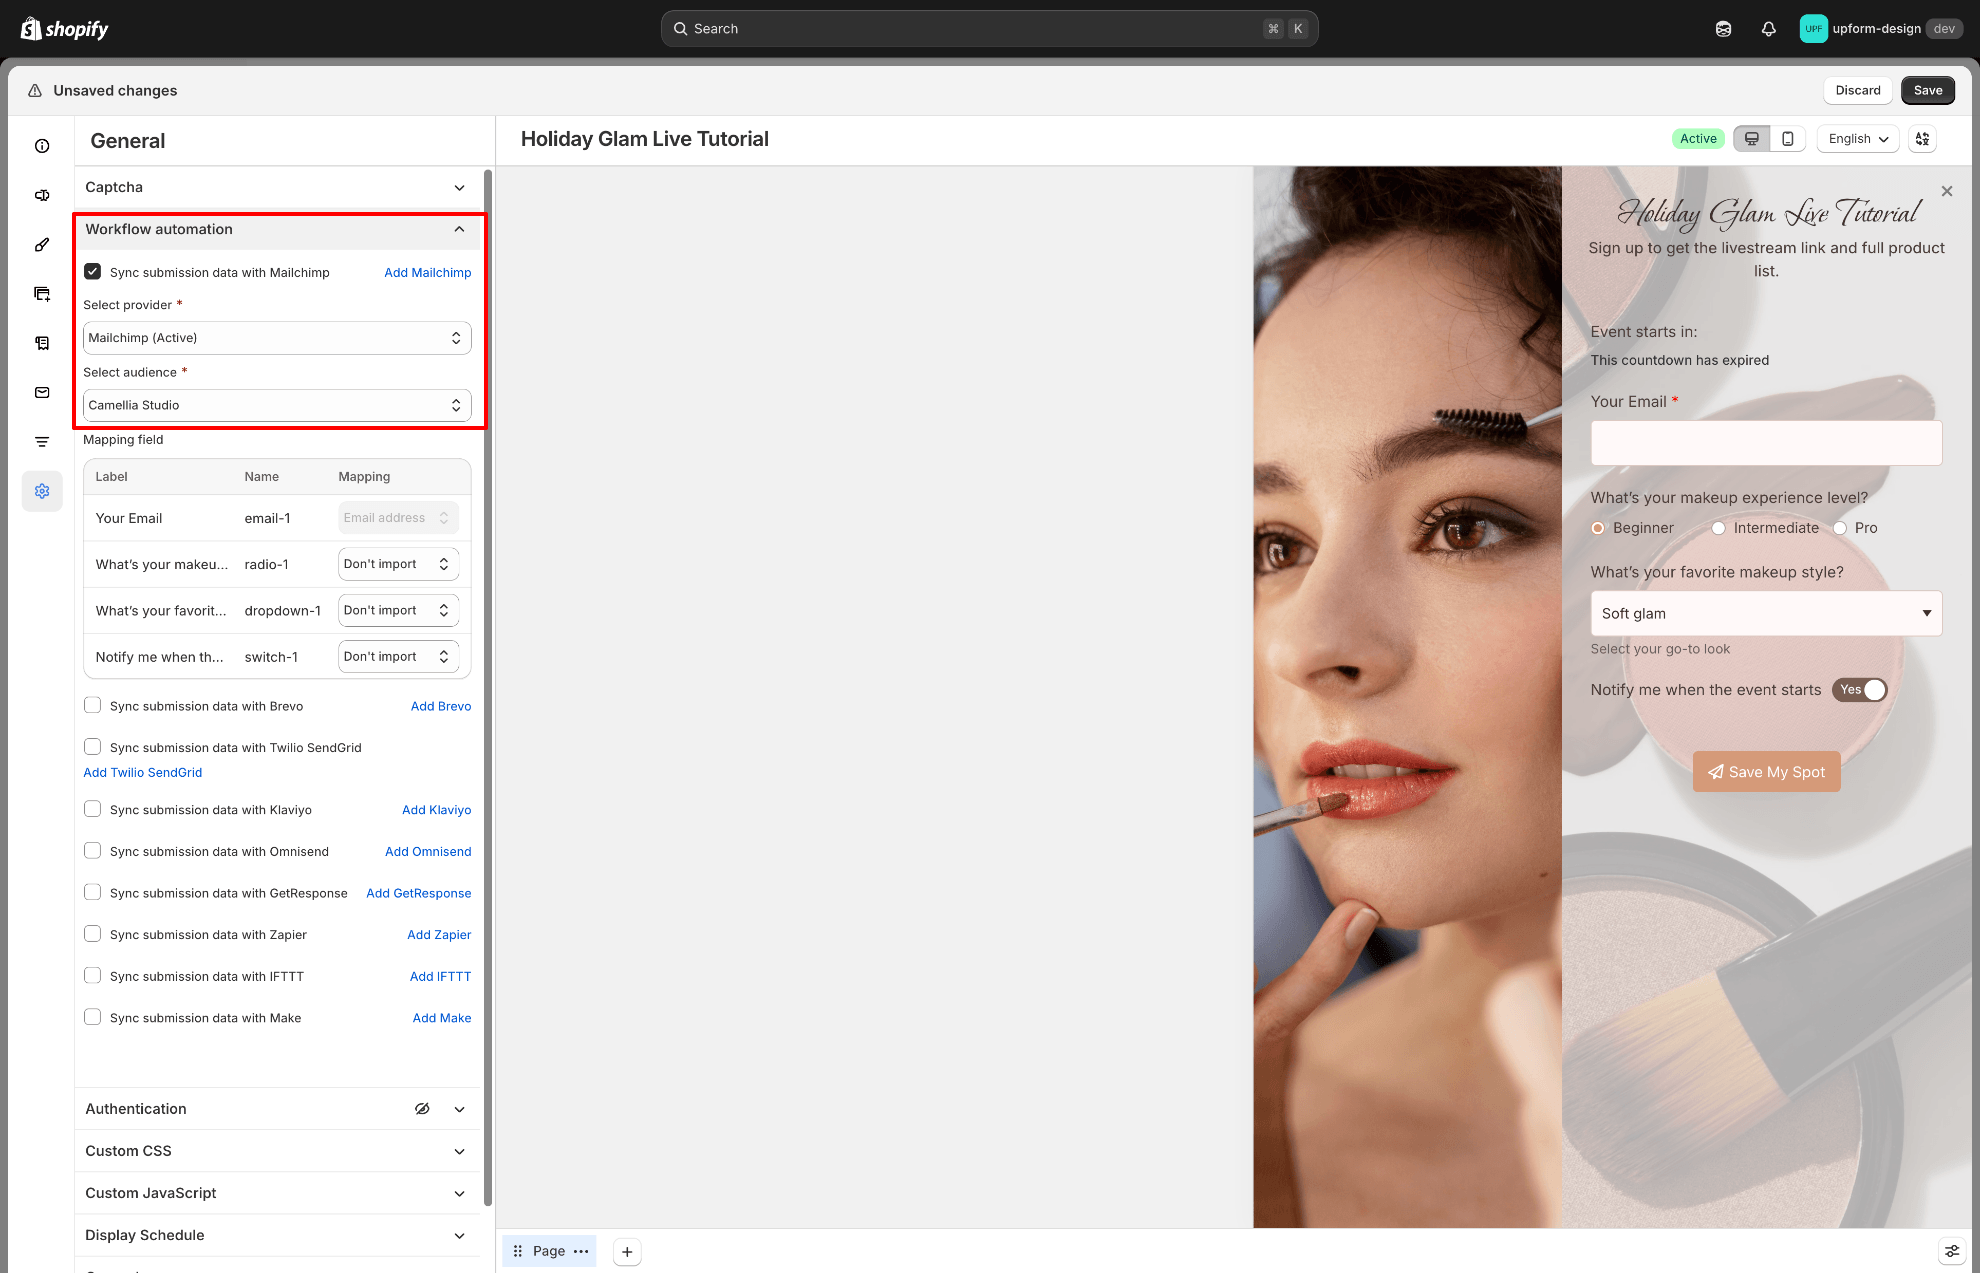Choose the Intermediate radio option
This screenshot has height=1273, width=1980.
coord(1718,528)
